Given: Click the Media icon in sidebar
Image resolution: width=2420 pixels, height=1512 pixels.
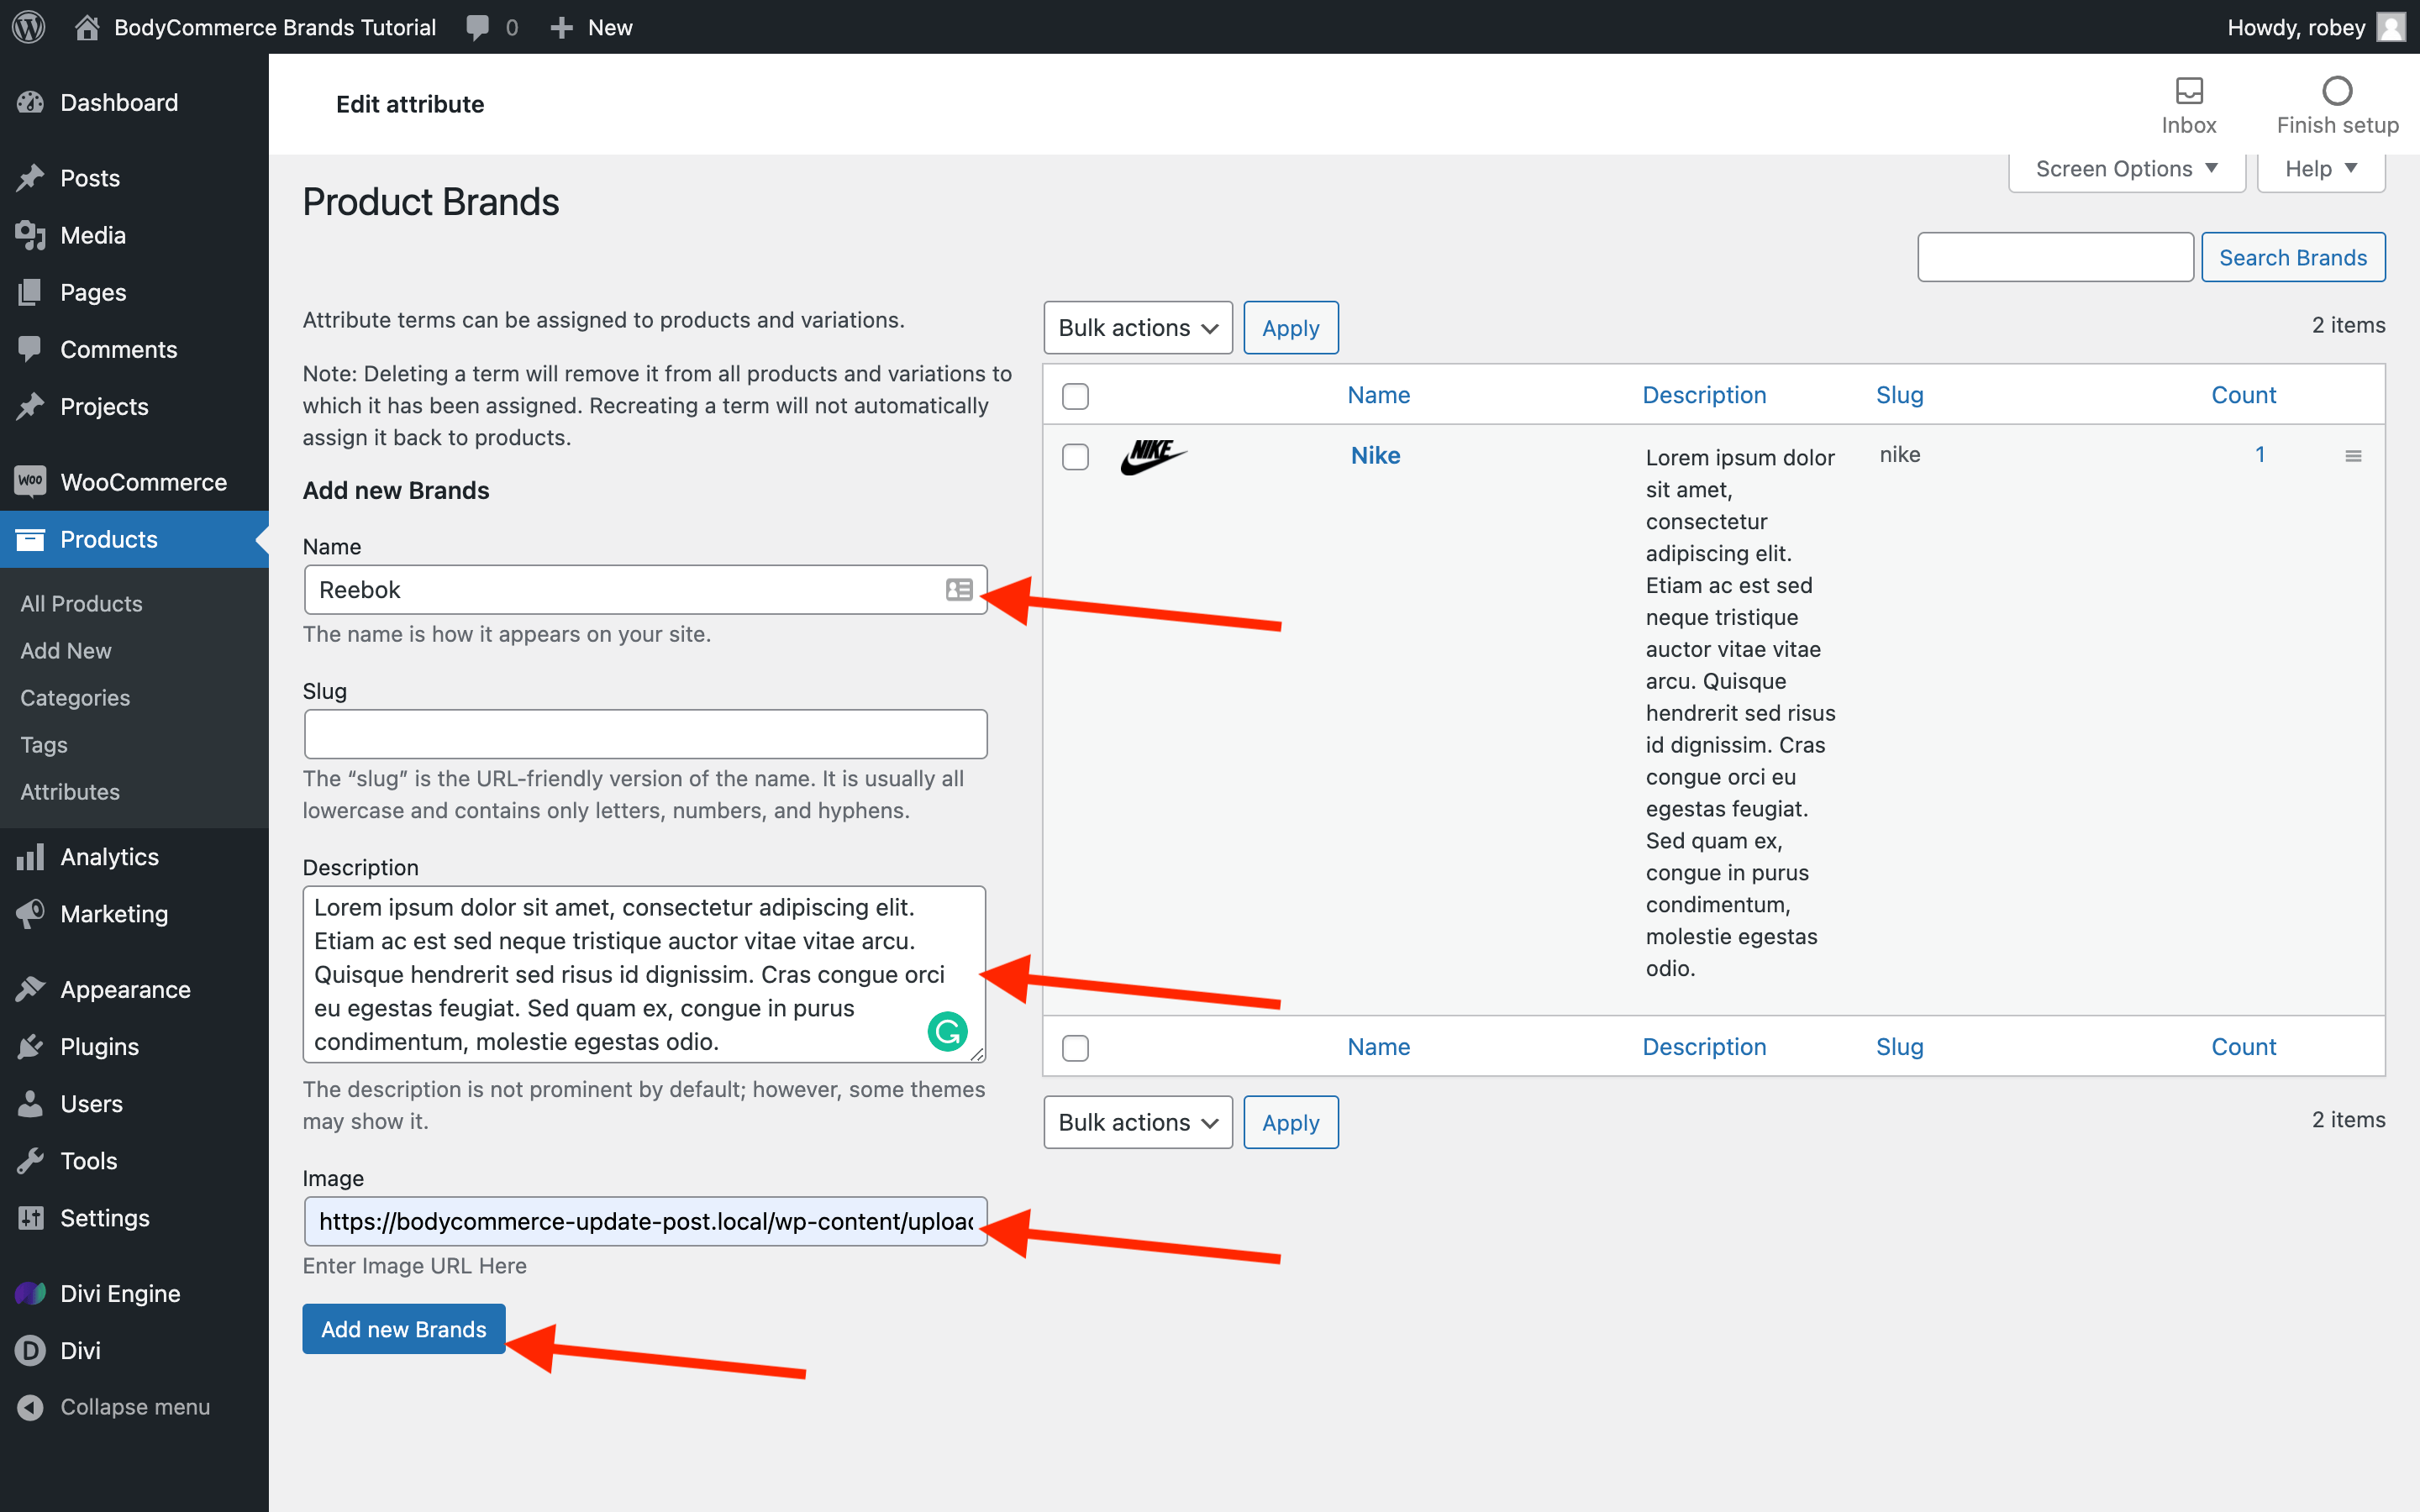Looking at the screenshot, I should pyautogui.click(x=31, y=235).
